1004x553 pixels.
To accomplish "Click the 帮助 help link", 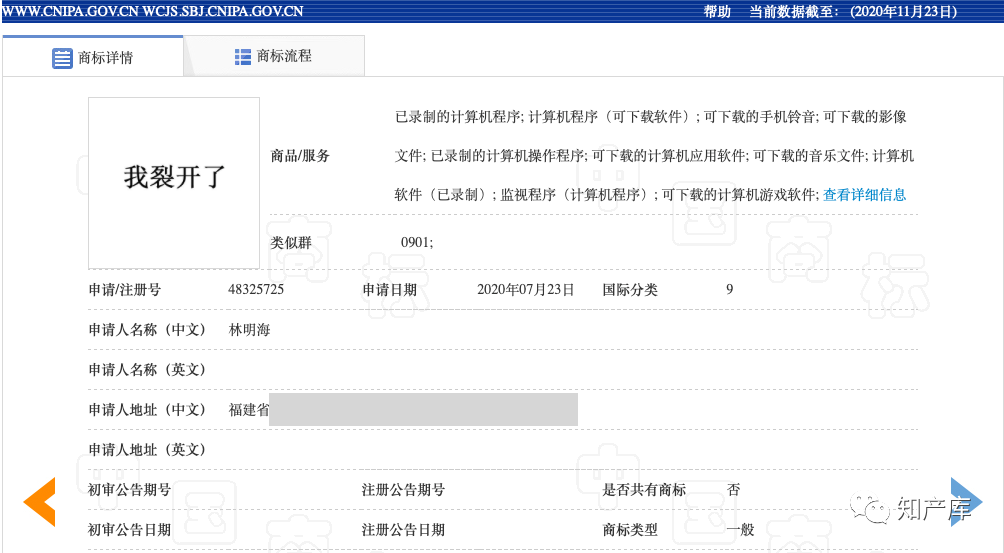I will [x=717, y=12].
